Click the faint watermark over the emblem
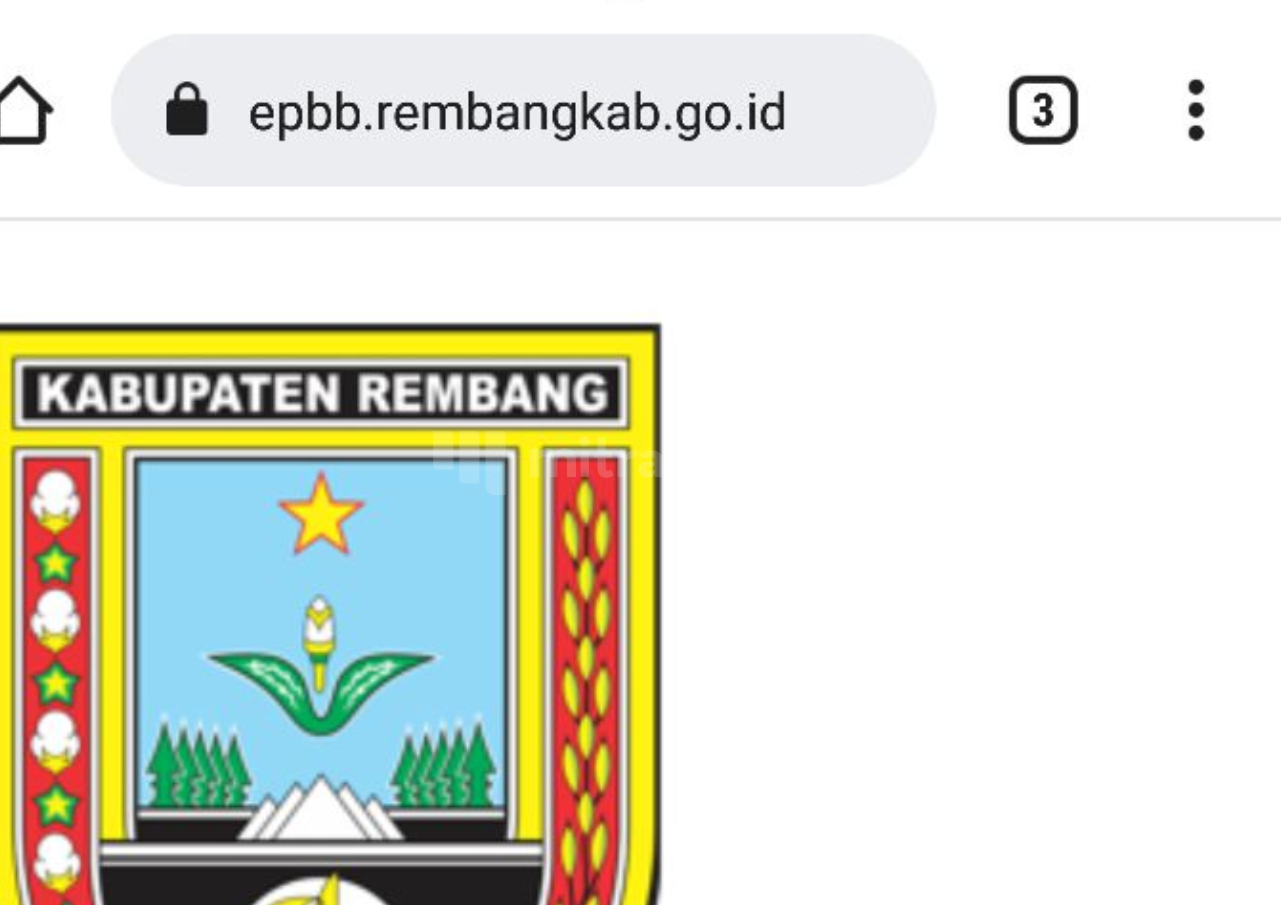This screenshot has height=905, width=1281. point(550,462)
